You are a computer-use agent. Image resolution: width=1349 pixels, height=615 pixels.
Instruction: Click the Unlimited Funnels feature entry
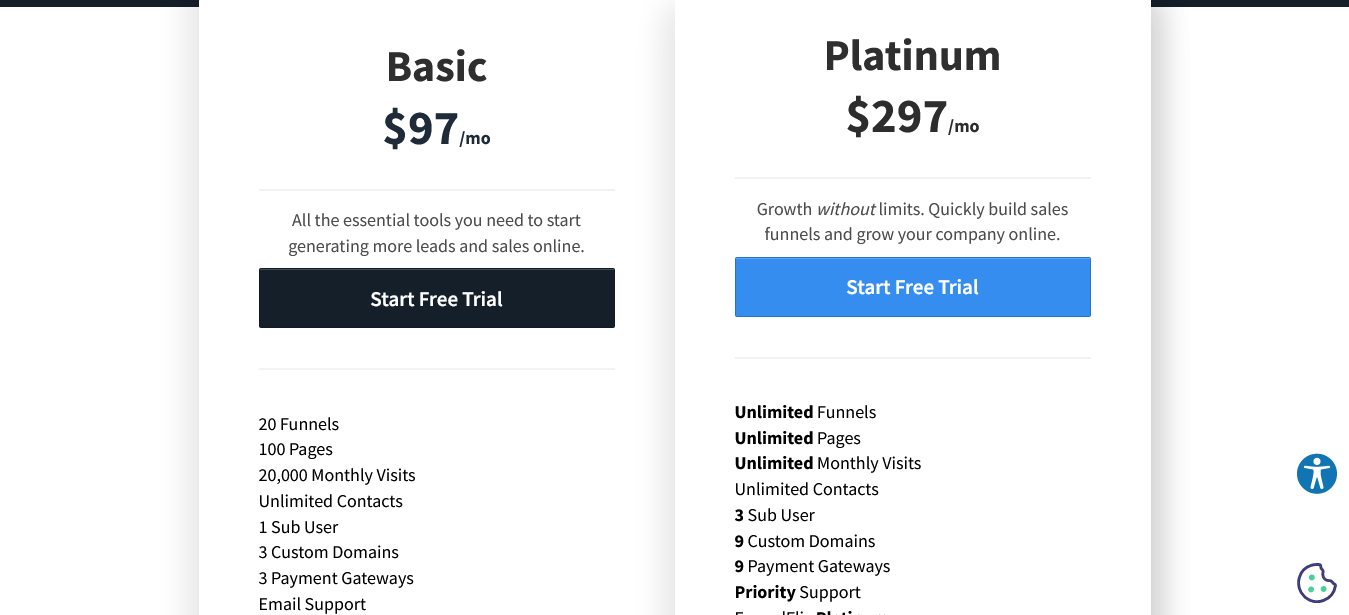click(x=805, y=412)
